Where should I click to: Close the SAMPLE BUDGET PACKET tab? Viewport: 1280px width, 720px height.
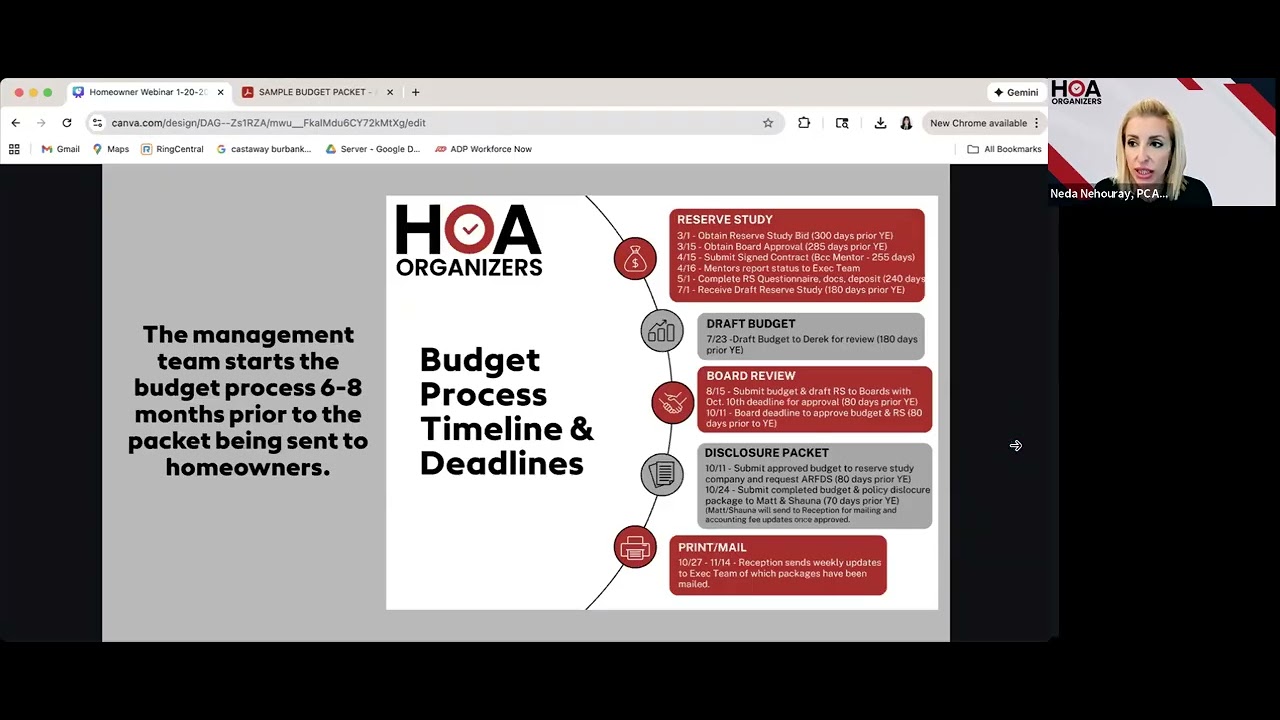(390, 92)
